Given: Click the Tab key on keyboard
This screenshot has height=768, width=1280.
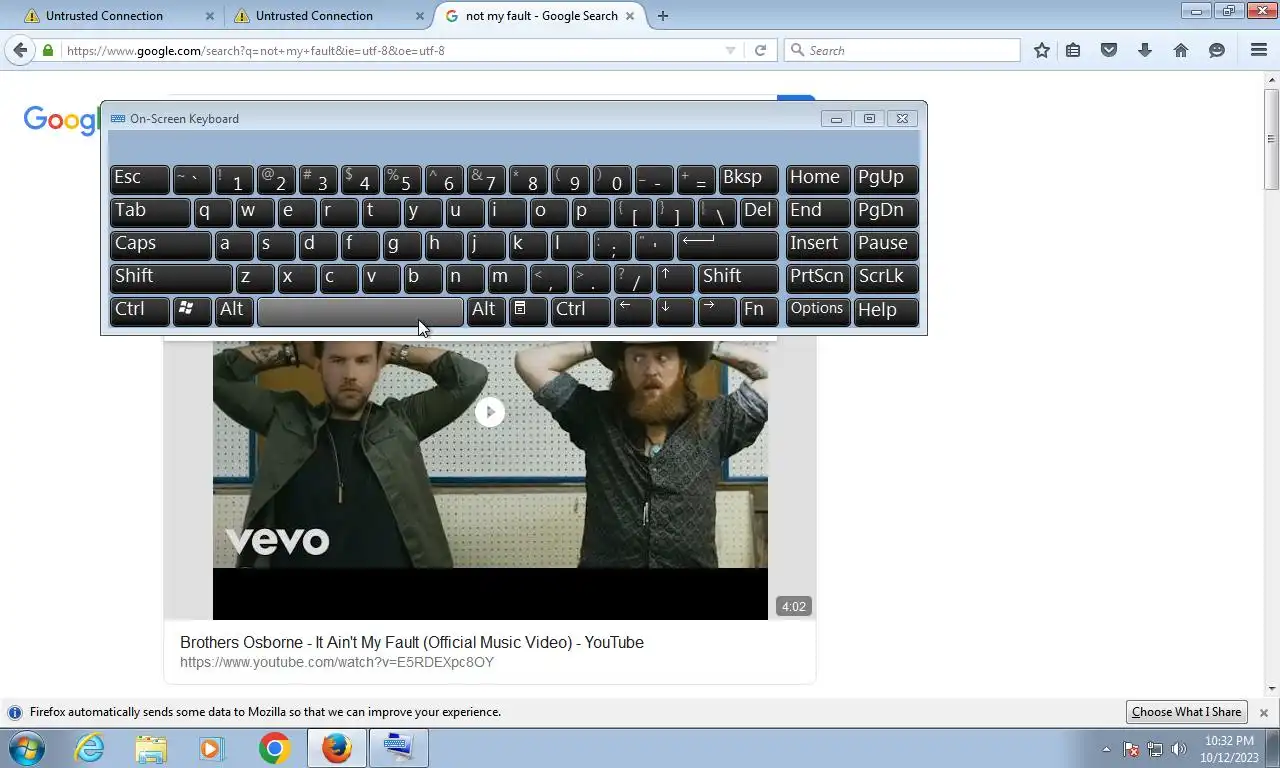Looking at the screenshot, I should 150,211.
